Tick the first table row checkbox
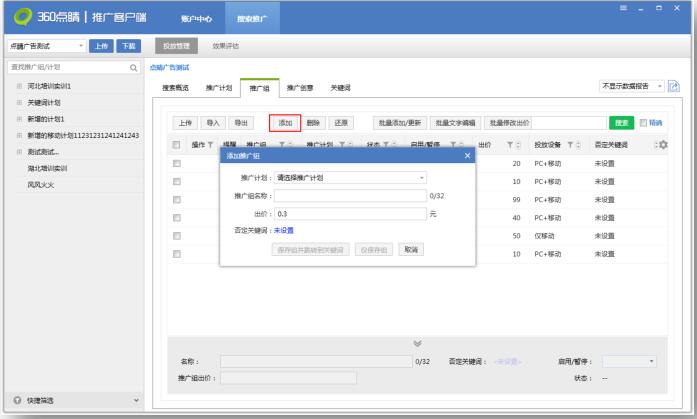697x419 pixels. point(176,163)
